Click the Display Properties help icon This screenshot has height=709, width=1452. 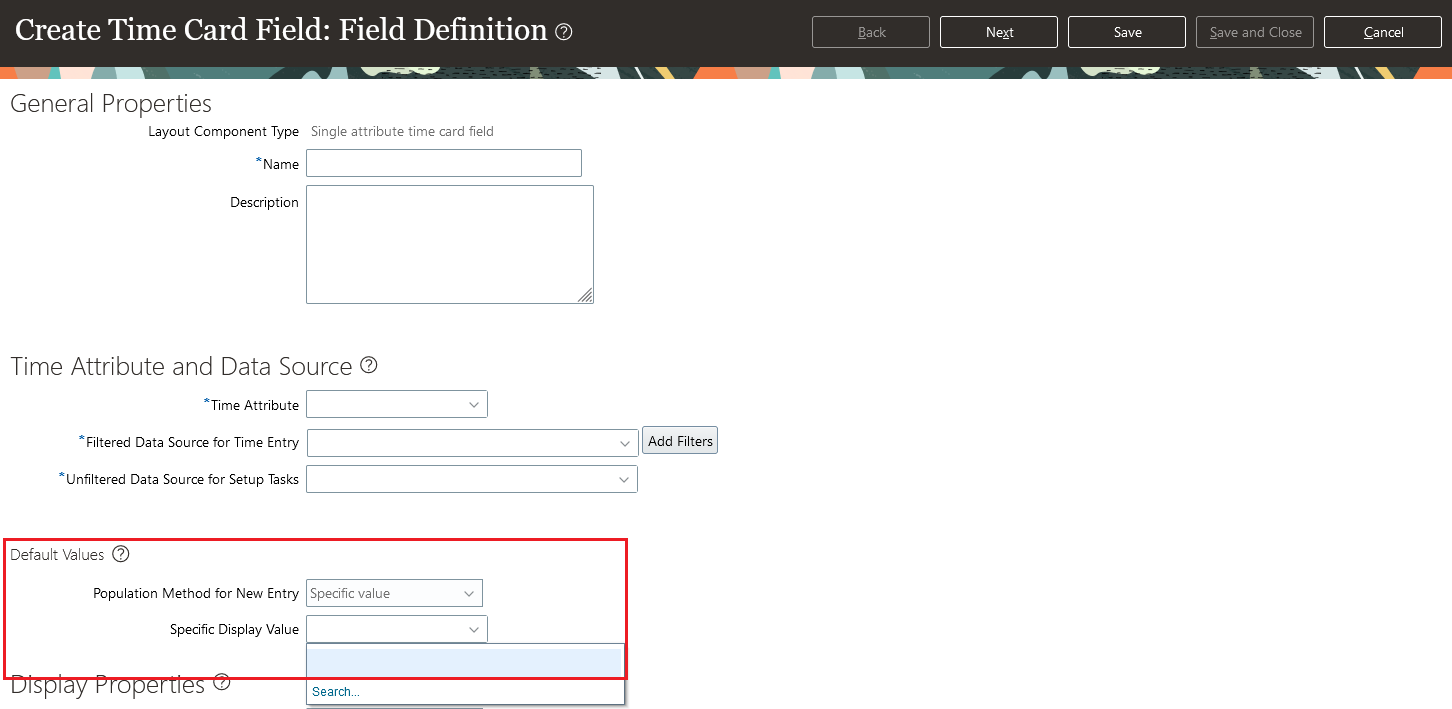tap(221, 681)
